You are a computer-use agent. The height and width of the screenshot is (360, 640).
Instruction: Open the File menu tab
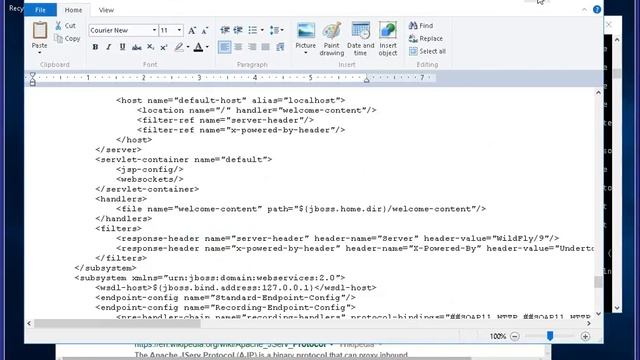[x=40, y=10]
